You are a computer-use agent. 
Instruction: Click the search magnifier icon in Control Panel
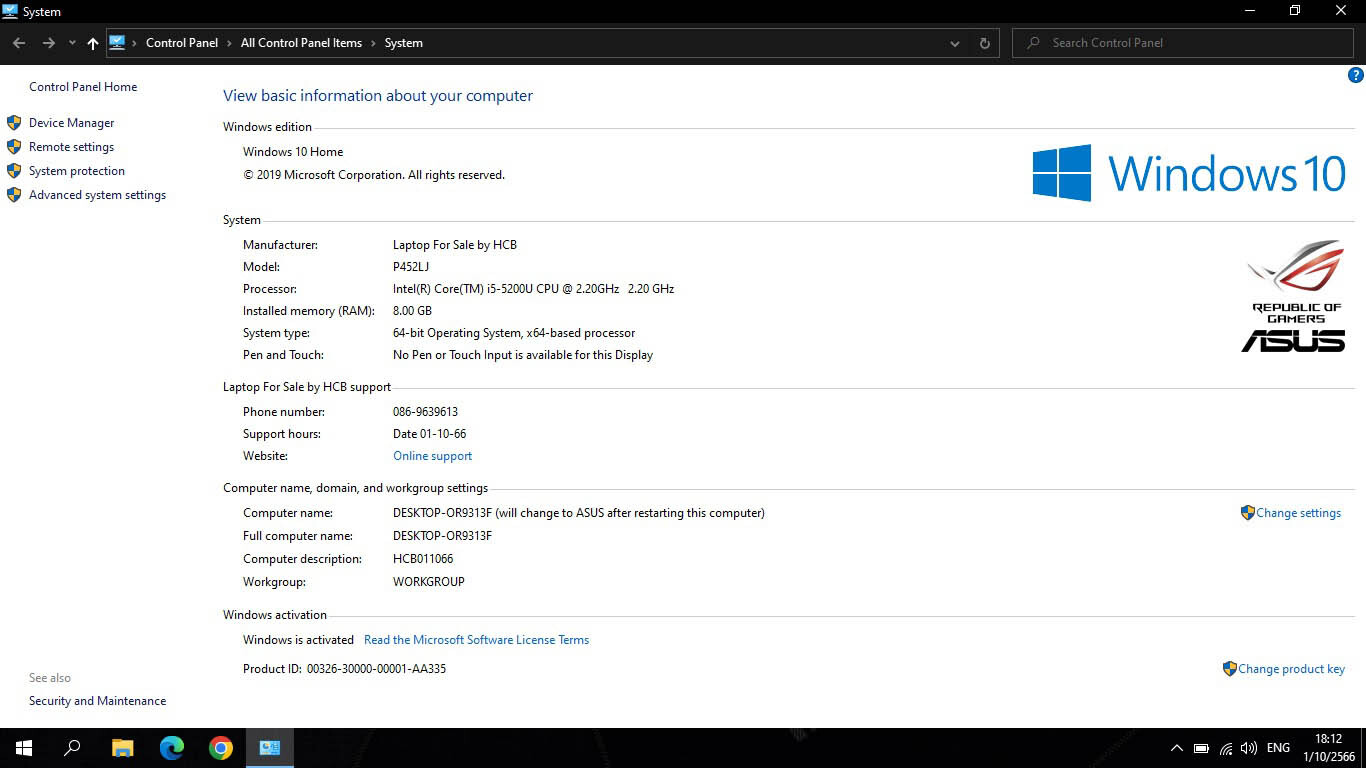tap(1033, 43)
